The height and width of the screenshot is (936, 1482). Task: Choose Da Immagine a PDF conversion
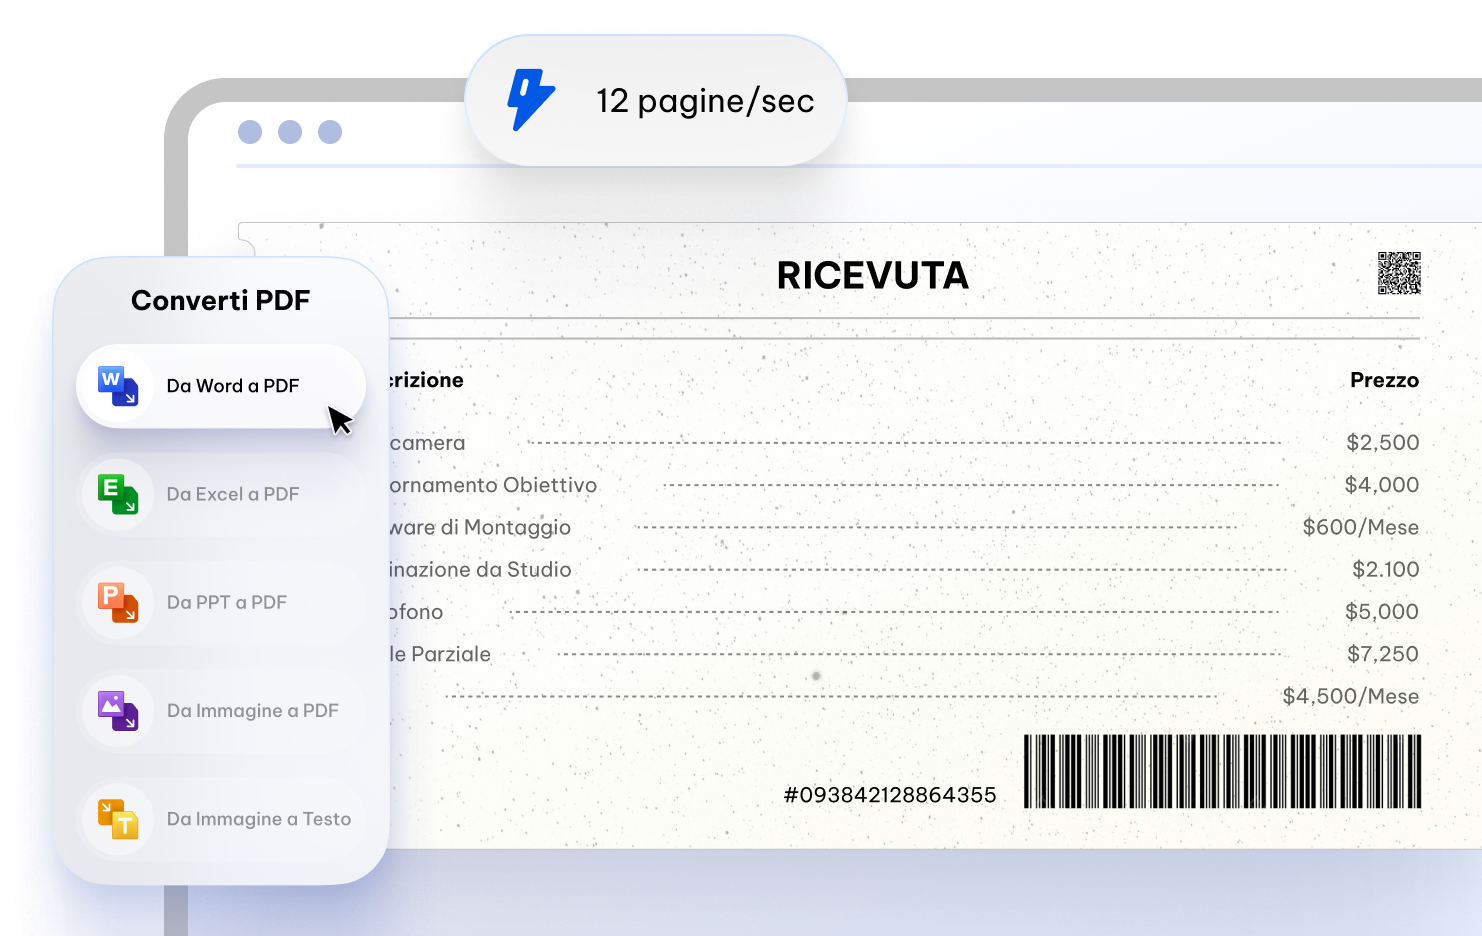(x=221, y=710)
